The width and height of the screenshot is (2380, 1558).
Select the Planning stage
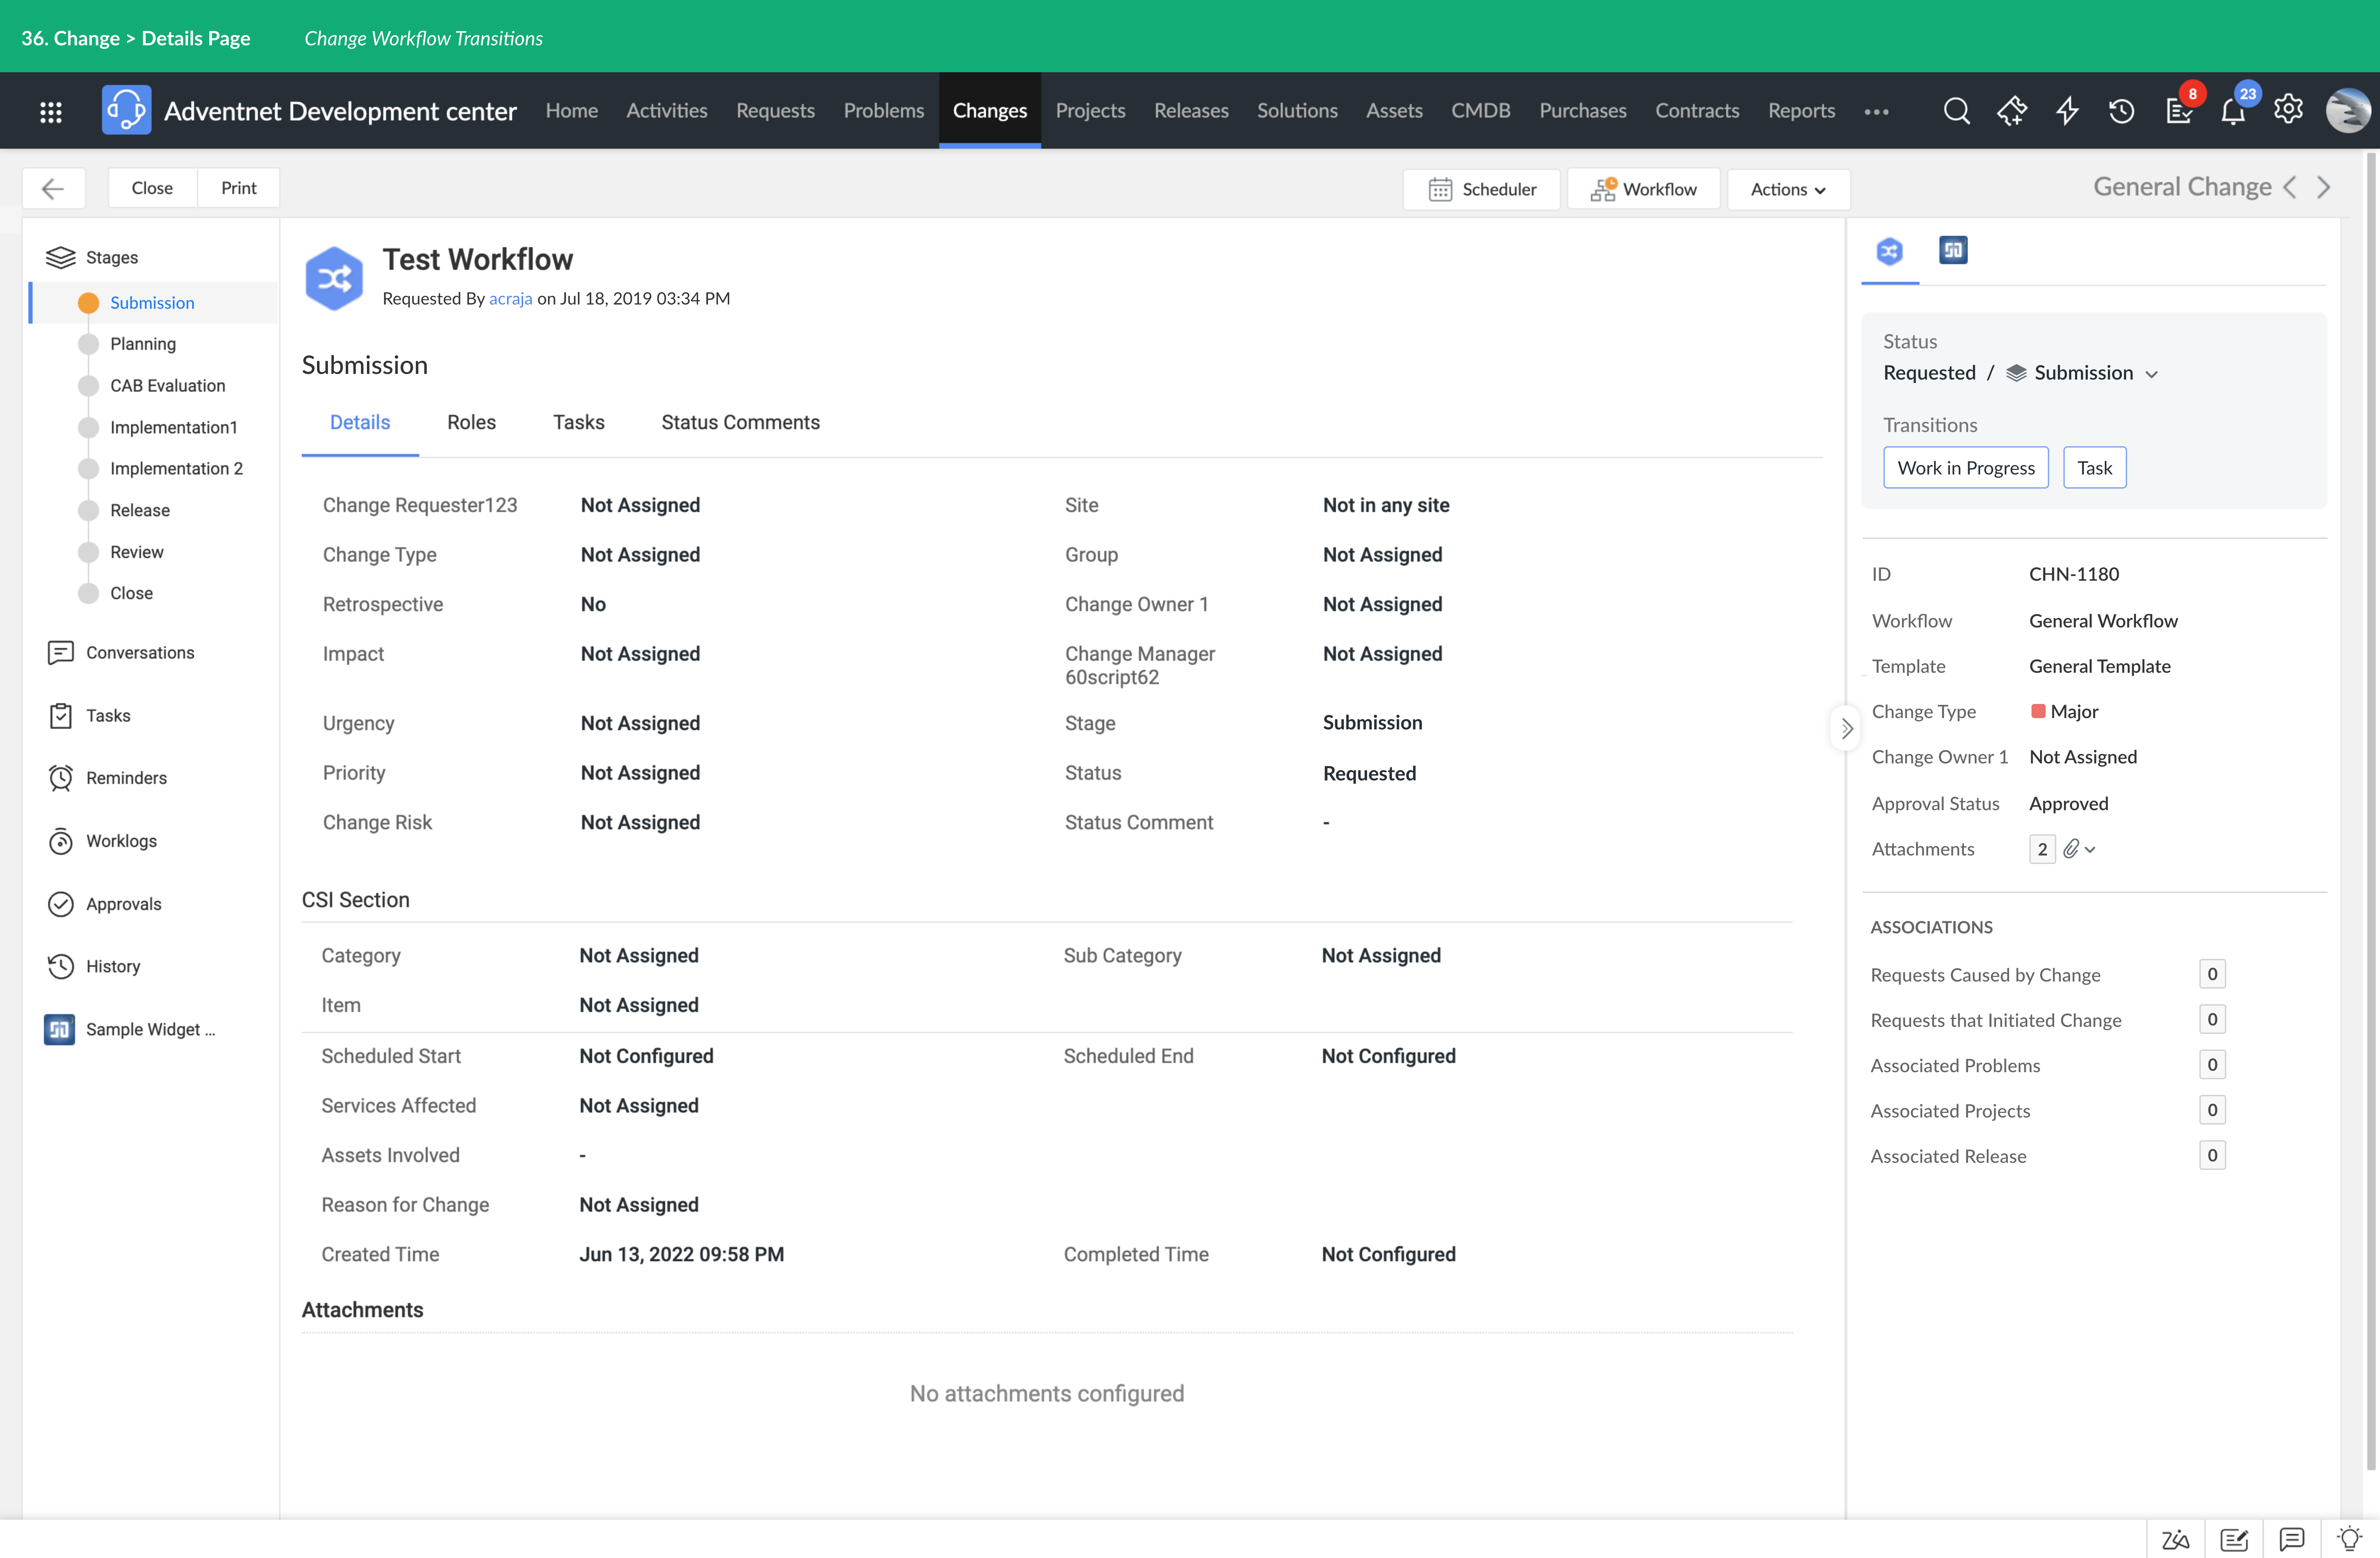tap(143, 344)
